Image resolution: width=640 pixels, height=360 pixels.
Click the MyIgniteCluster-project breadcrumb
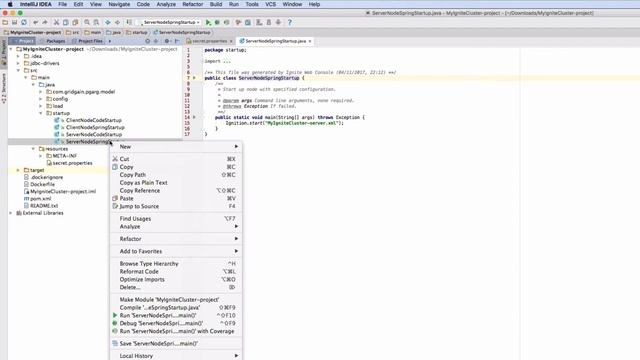pyautogui.click(x=33, y=32)
